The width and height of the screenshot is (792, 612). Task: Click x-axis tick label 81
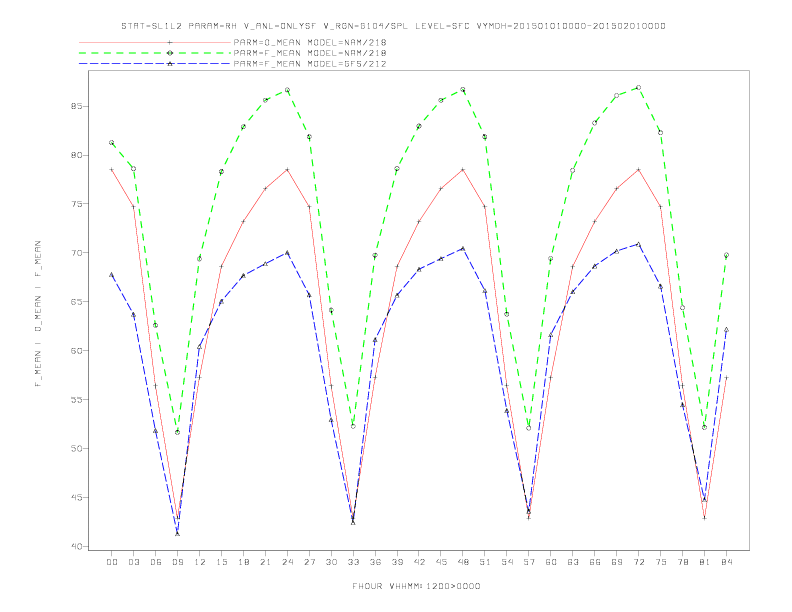pos(705,562)
